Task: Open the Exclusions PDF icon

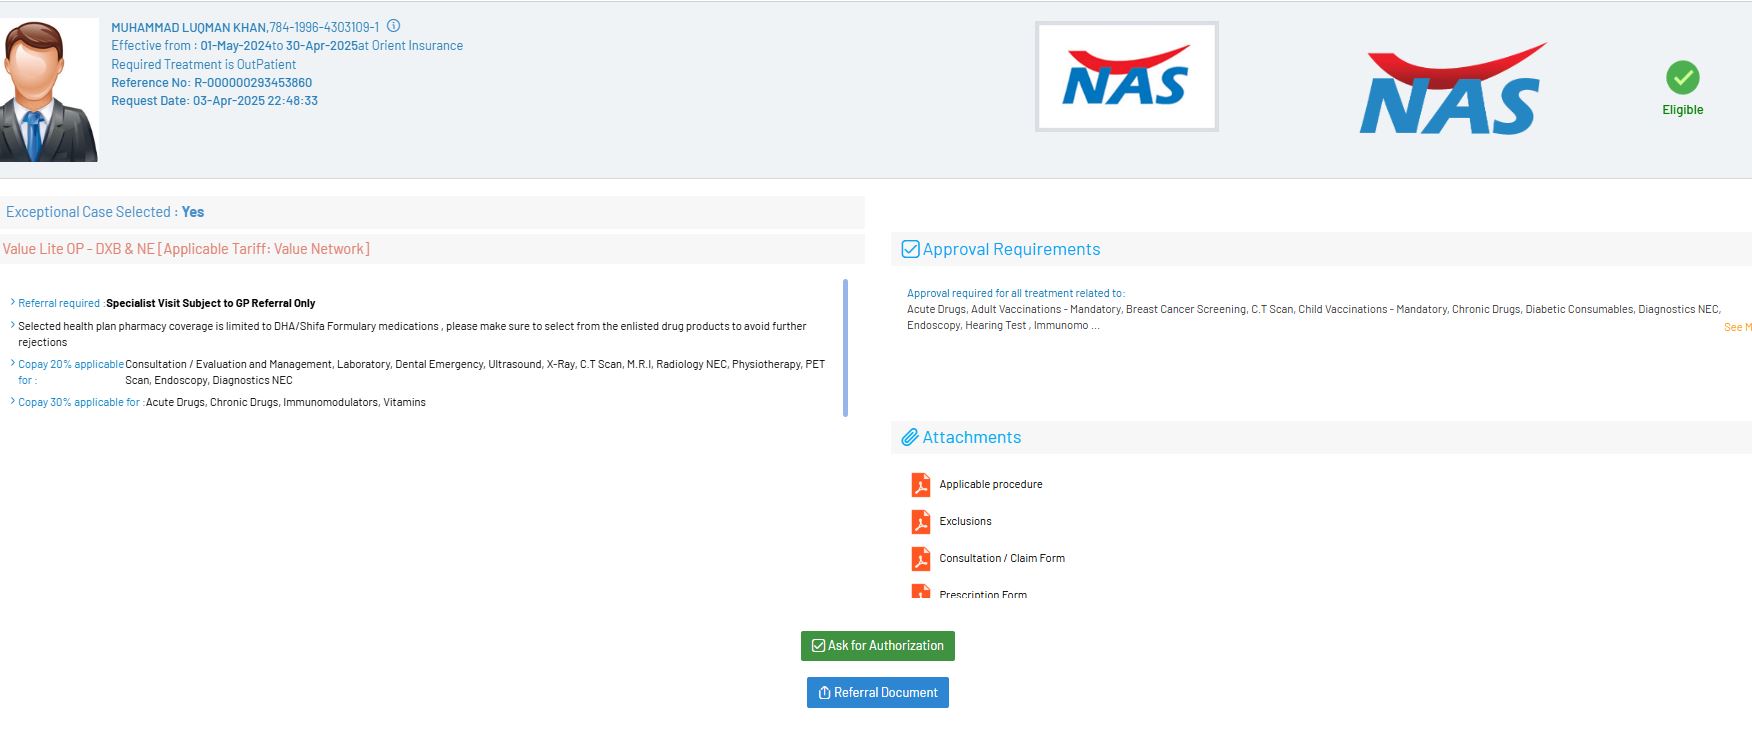Action: 921,522
